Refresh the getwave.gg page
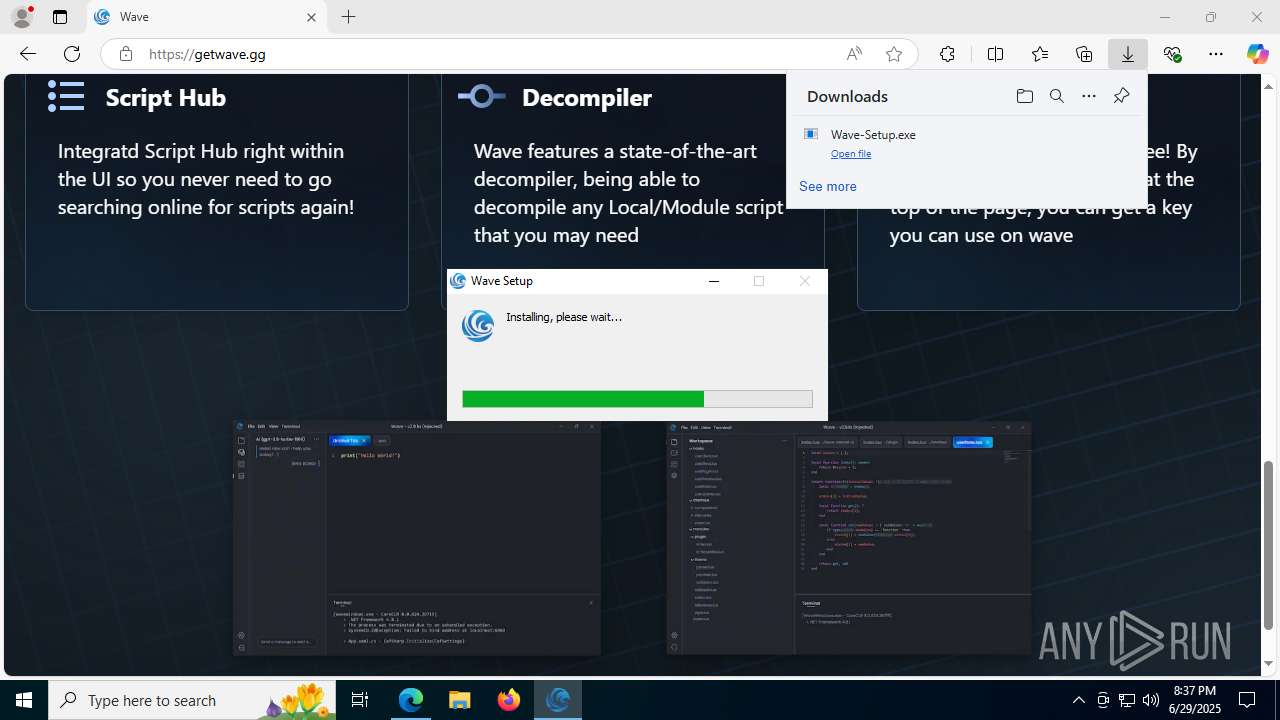 [x=72, y=54]
